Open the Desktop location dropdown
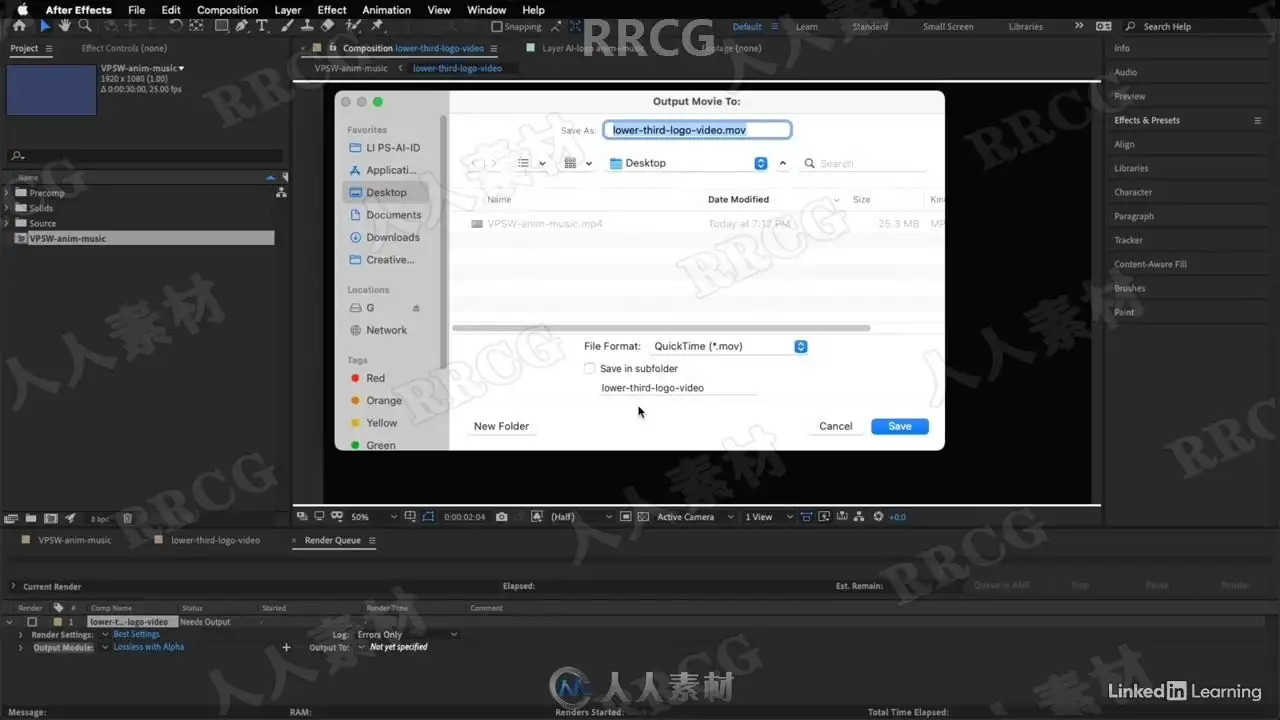1280x720 pixels. pos(687,163)
